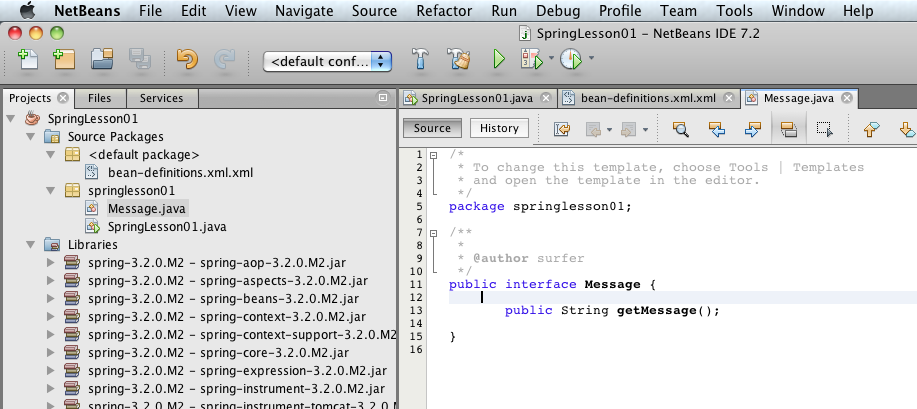
Task: Fold the template comment at line 1
Action: click(x=433, y=155)
